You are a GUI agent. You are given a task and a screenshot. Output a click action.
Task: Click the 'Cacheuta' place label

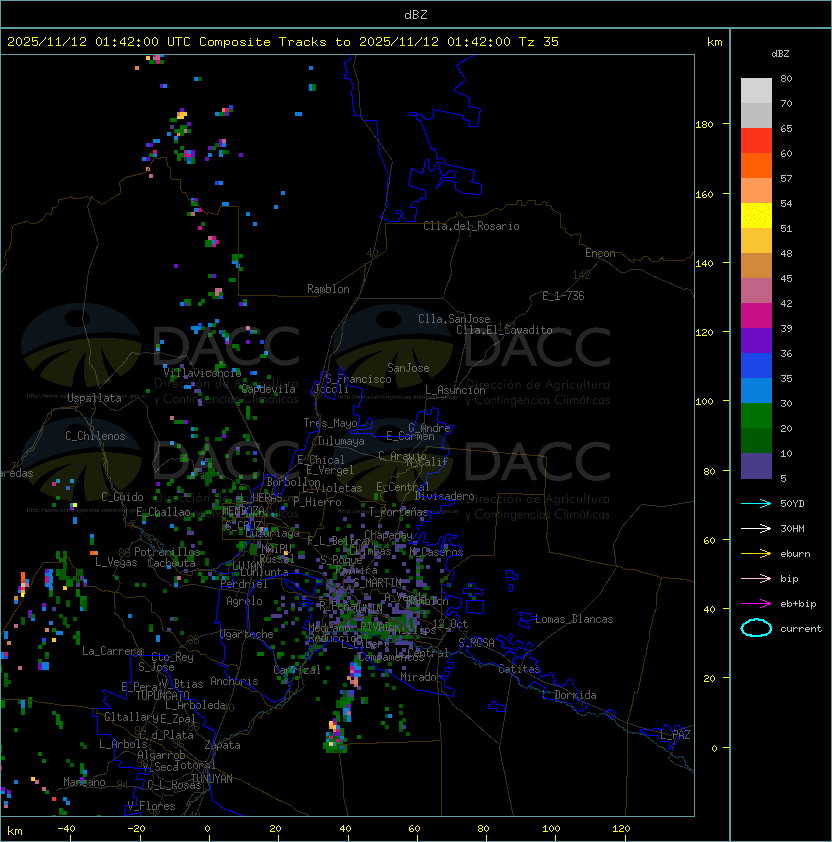click(171, 563)
